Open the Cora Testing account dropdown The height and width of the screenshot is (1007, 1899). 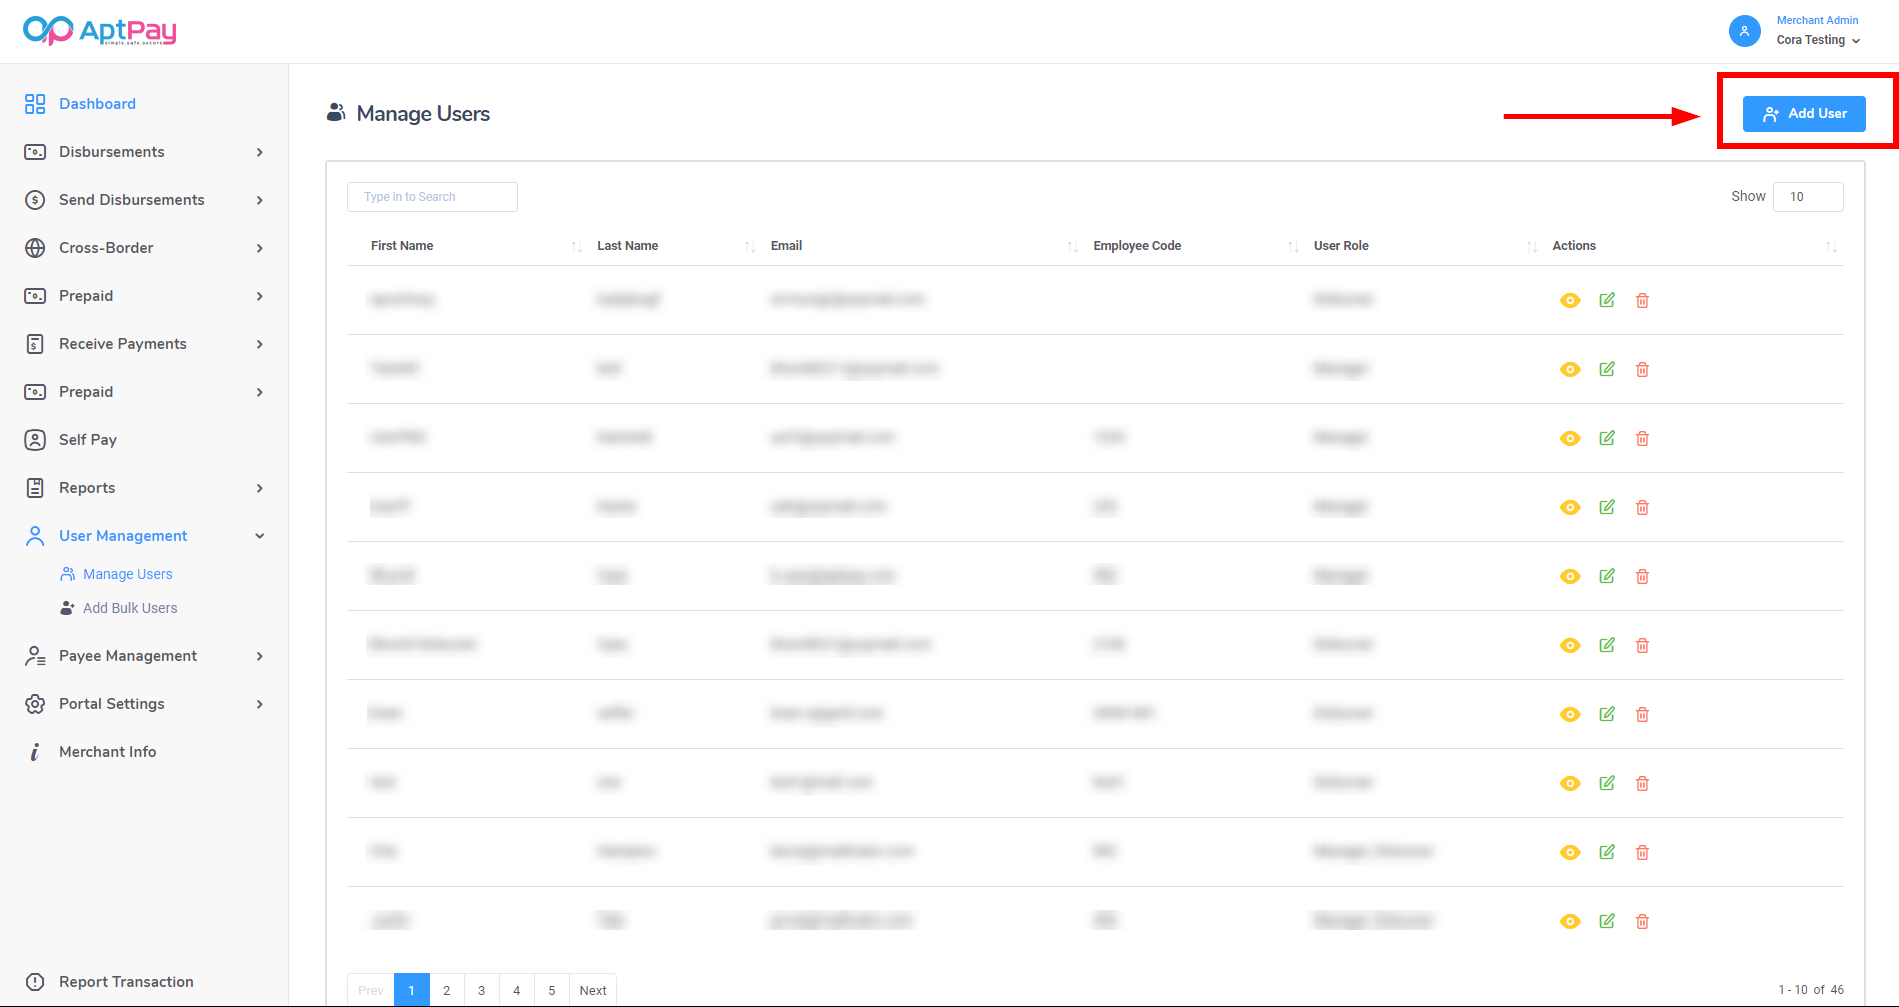(x=1818, y=40)
